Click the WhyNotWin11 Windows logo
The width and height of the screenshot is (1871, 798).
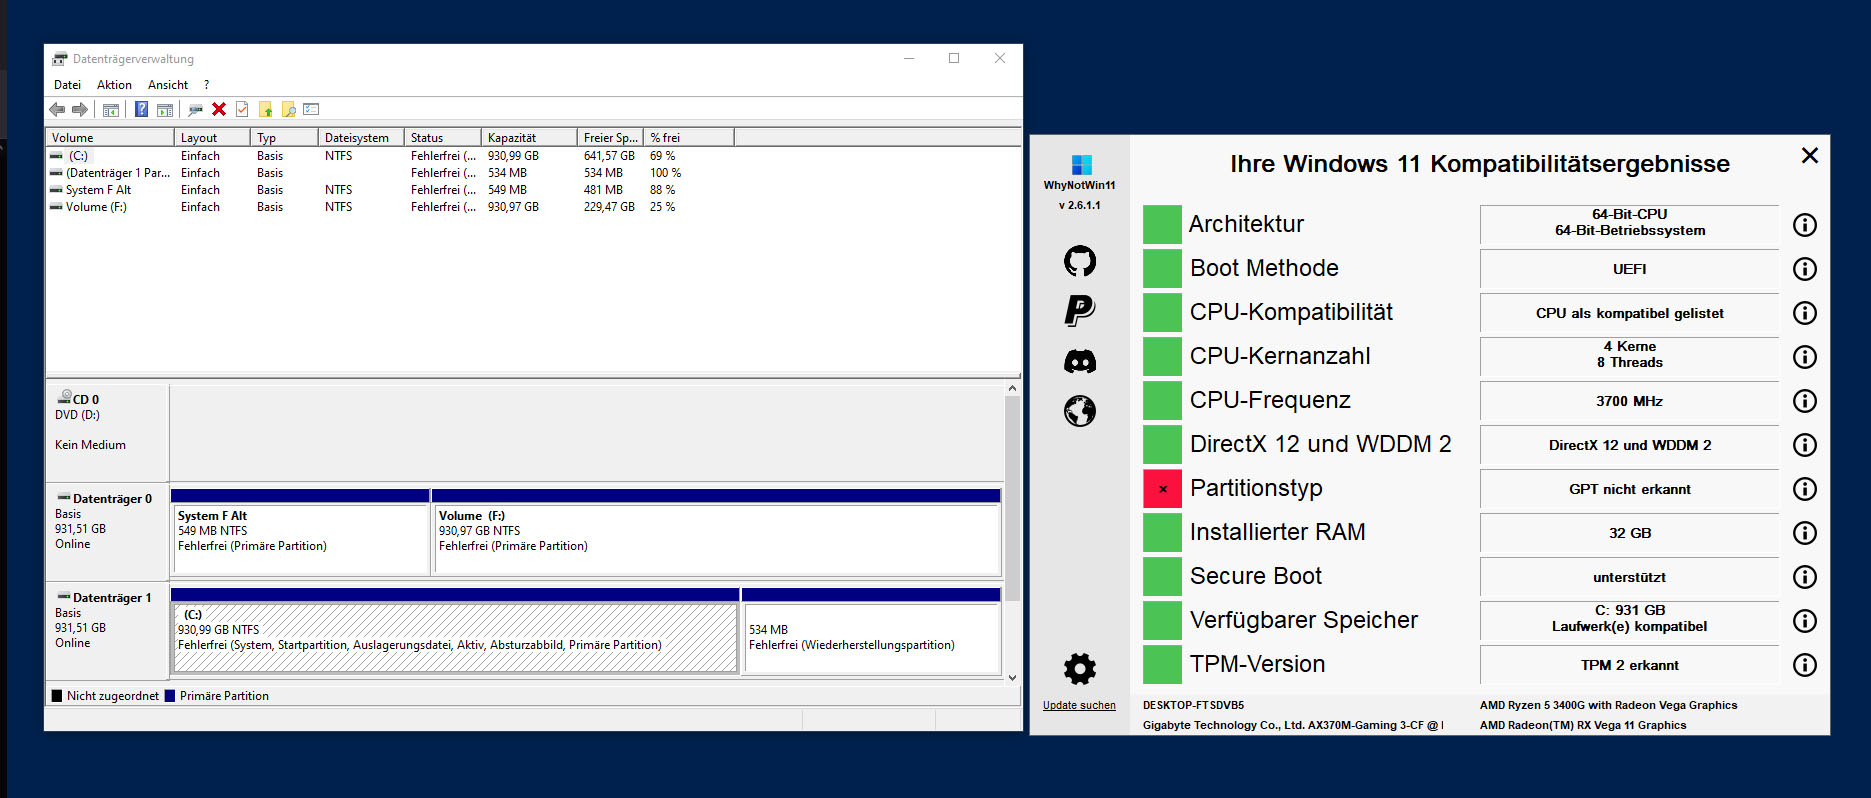[1081, 165]
